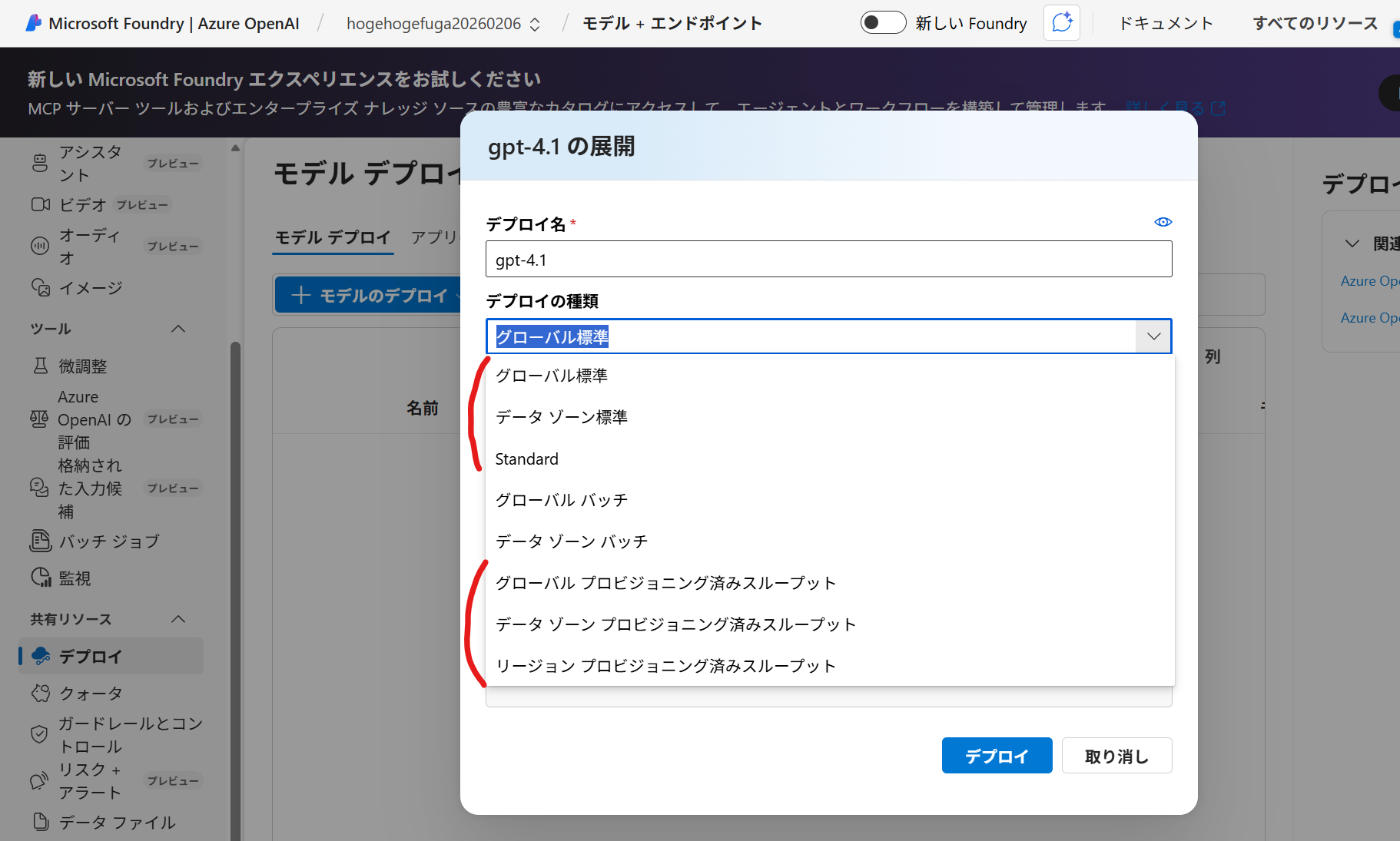Image resolution: width=1400 pixels, height=841 pixels.
Task: Select リージョン プロビジョニング済みスループット option
Action: 830,665
